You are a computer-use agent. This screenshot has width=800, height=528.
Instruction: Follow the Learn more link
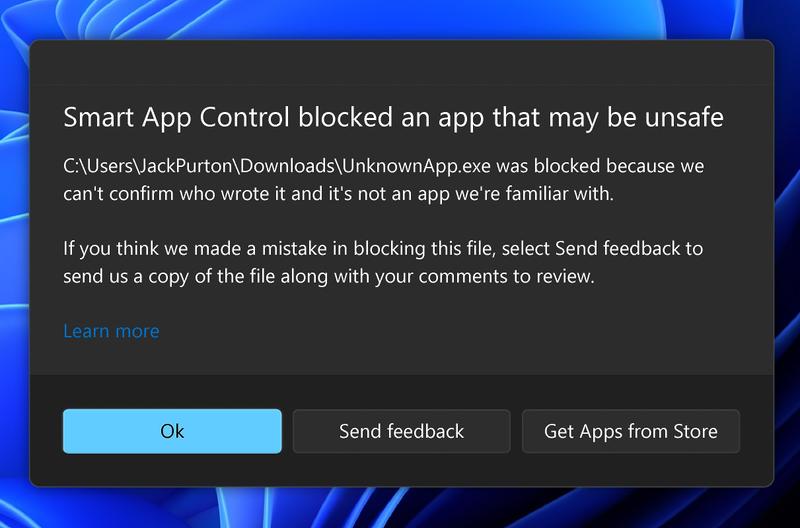point(111,331)
